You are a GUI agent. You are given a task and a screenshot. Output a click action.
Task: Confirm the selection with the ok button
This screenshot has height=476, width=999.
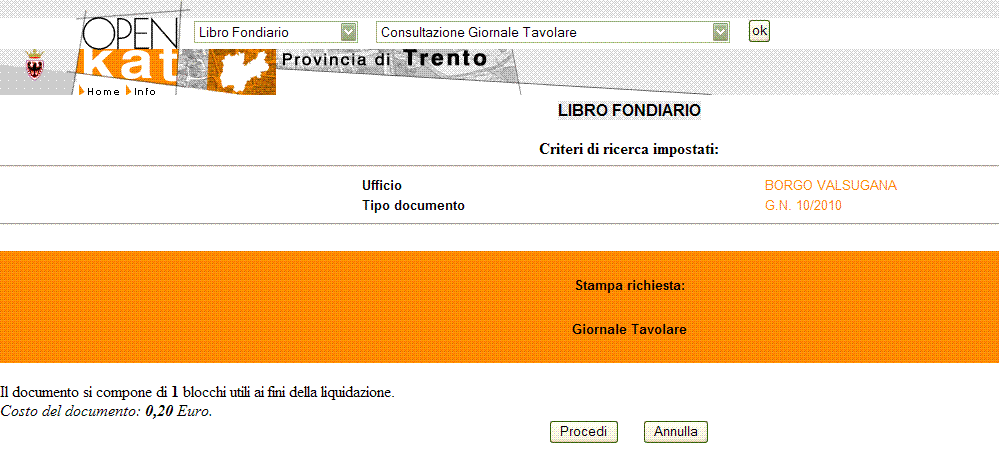(x=759, y=31)
